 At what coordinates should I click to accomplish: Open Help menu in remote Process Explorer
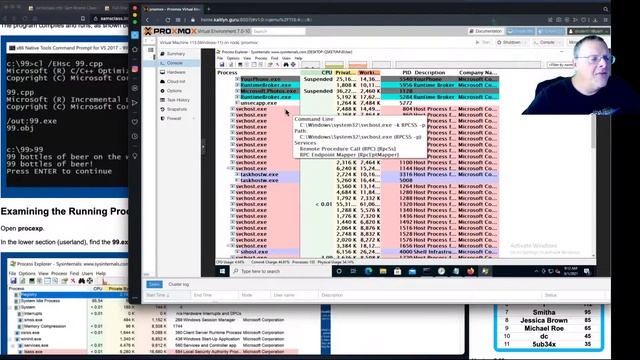tap(298, 58)
